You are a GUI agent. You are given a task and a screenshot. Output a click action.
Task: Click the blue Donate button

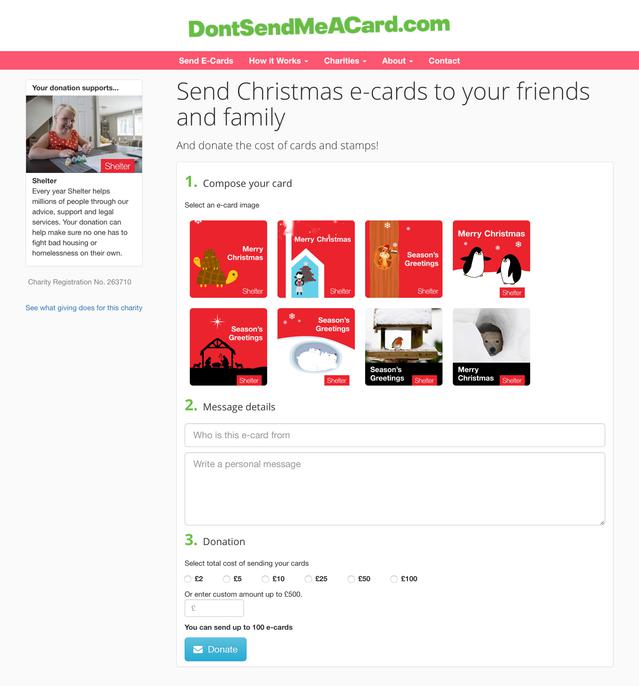pyautogui.click(x=216, y=649)
